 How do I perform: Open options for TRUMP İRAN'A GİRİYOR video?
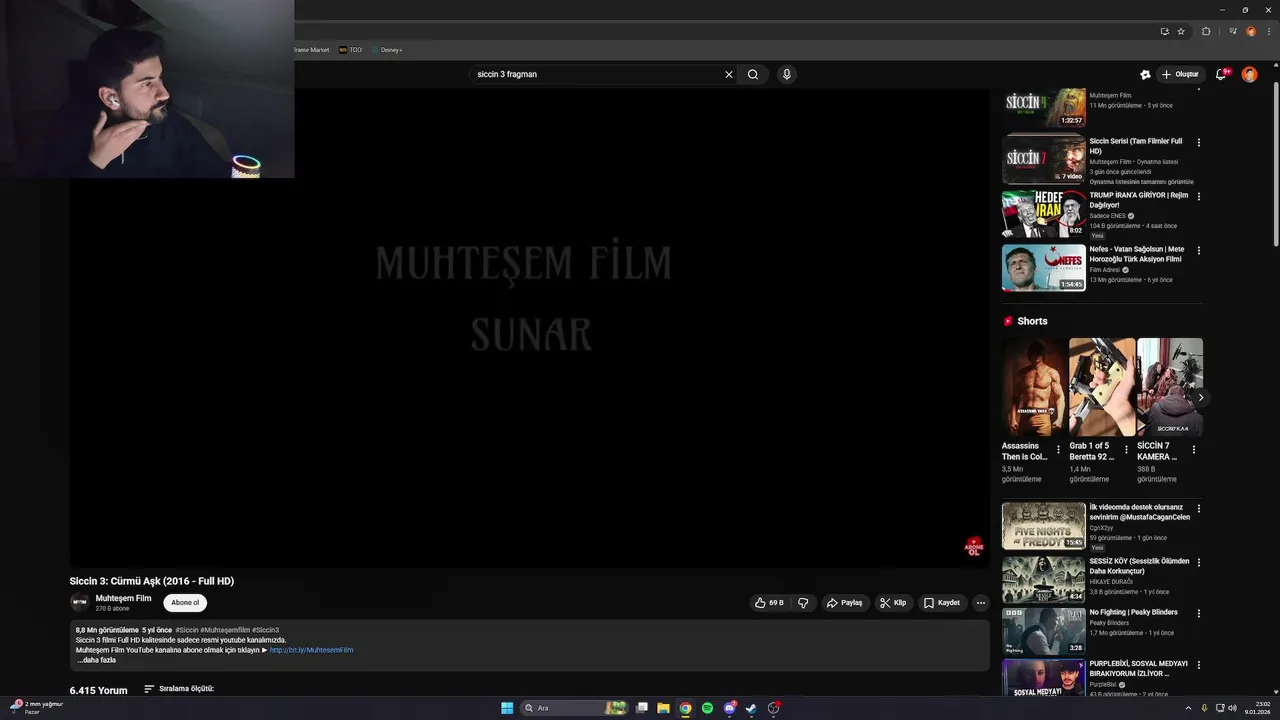[1199, 196]
